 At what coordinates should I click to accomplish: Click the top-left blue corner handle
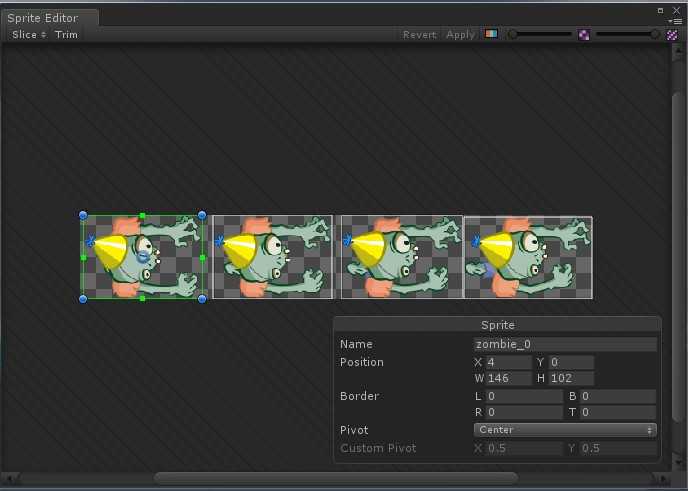(83, 215)
